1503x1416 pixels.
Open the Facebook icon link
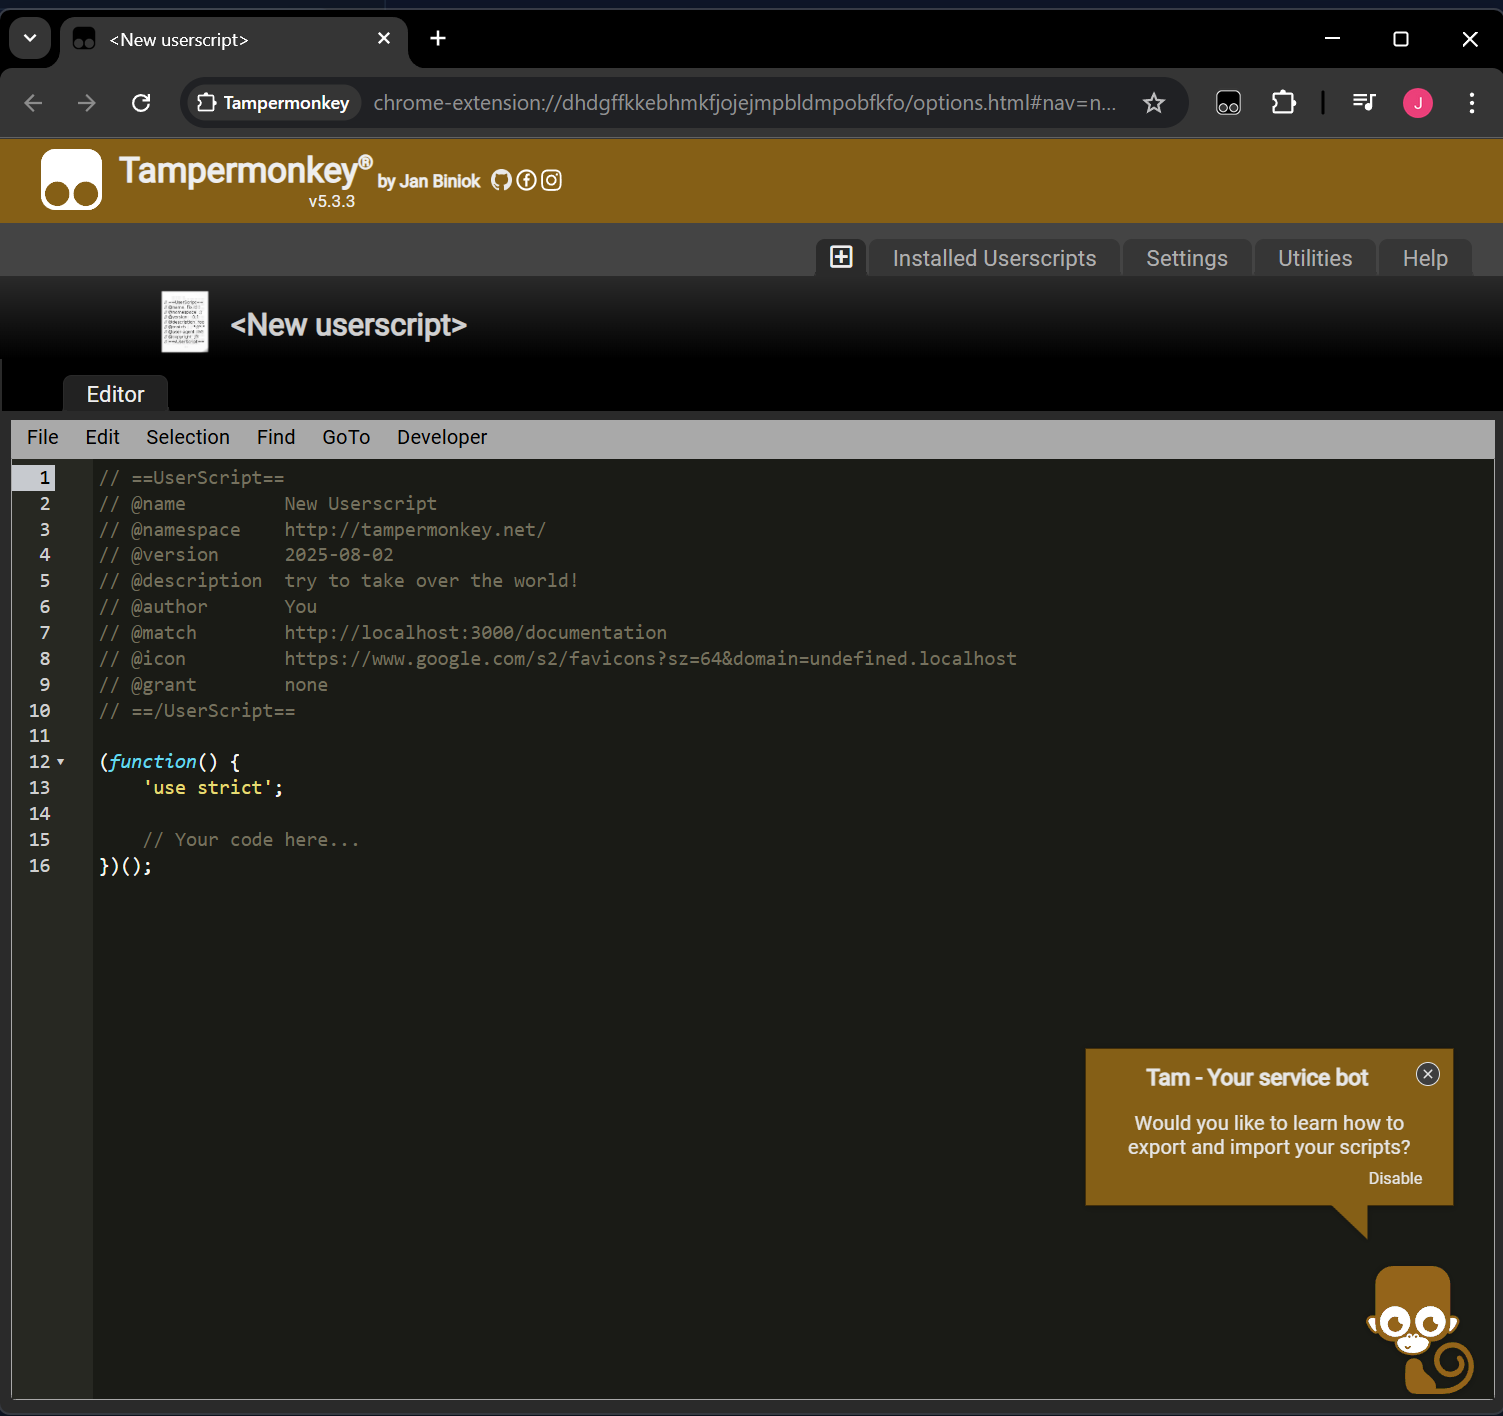point(526,180)
